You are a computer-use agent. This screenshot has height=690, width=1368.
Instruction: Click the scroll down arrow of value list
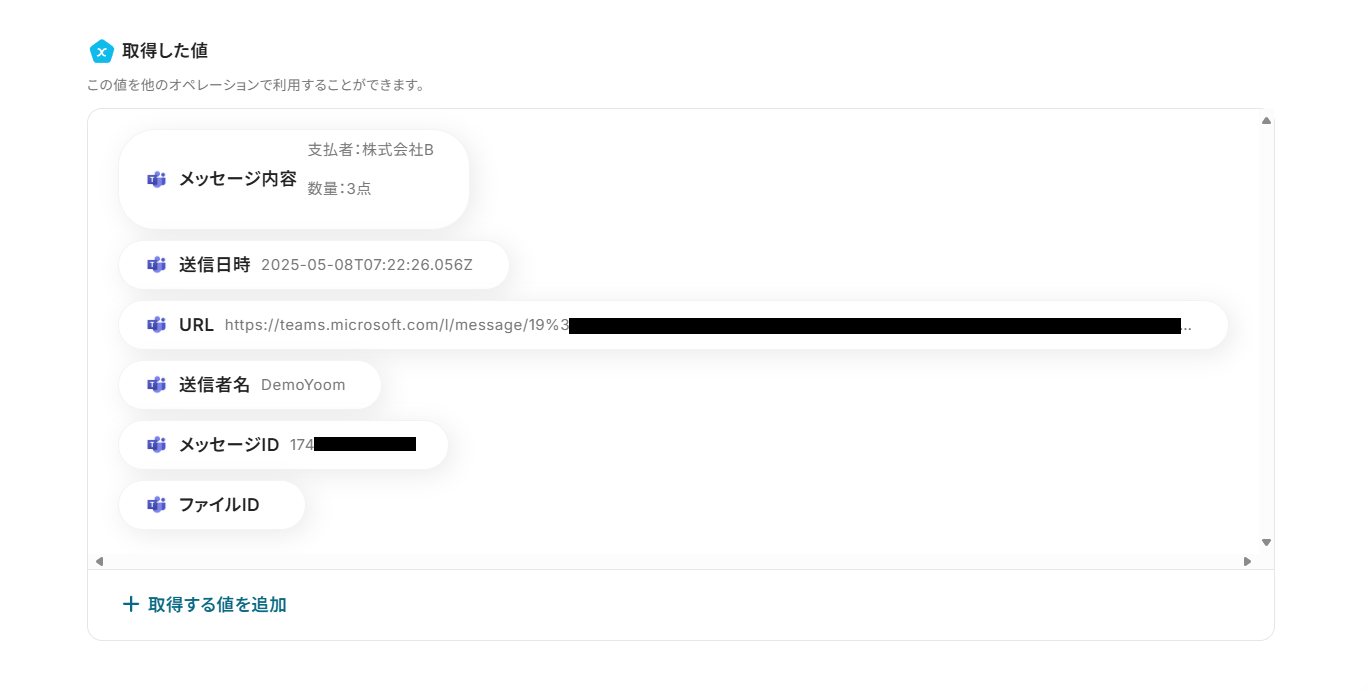[x=1266, y=542]
